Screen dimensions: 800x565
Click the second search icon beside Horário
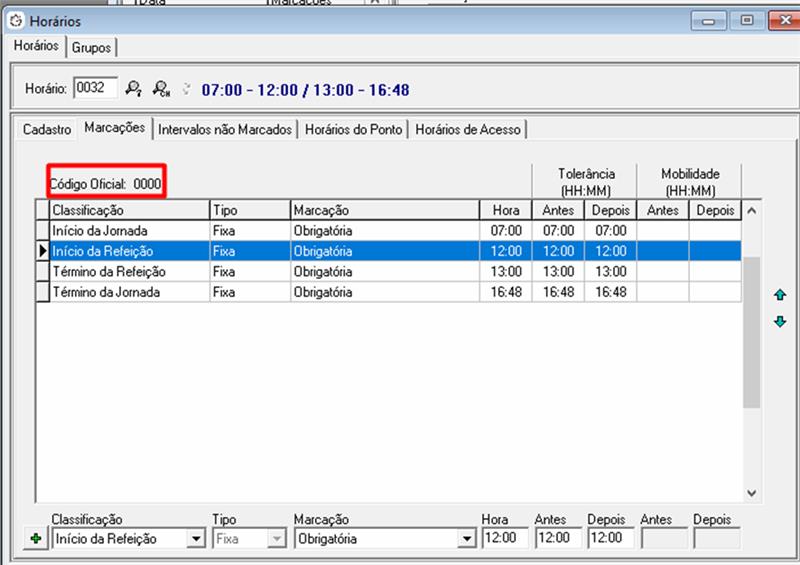pos(162,90)
